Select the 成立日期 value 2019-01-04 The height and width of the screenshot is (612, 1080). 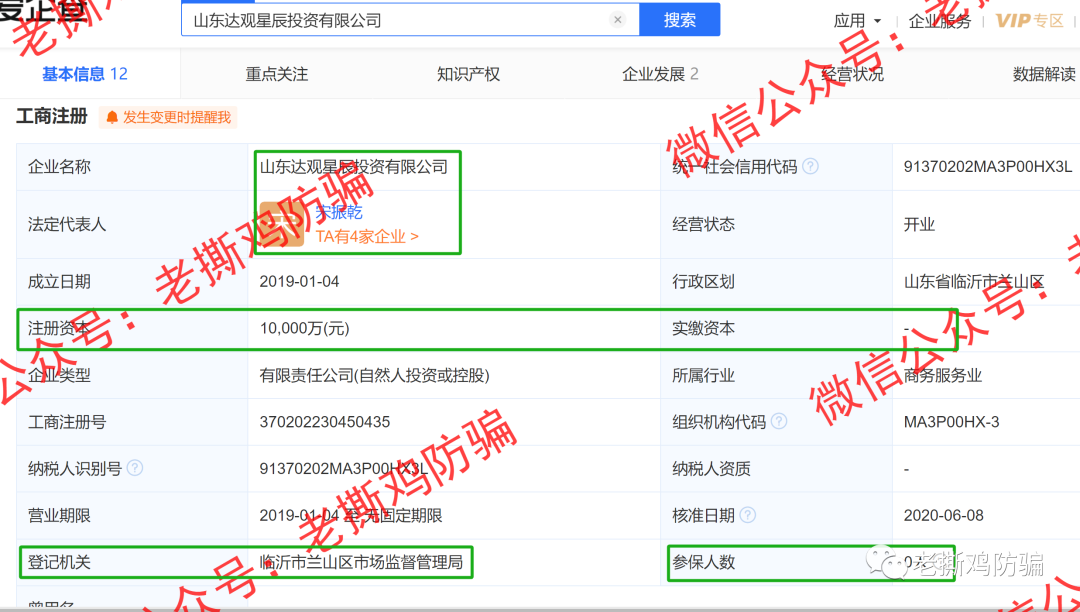pyautogui.click(x=299, y=282)
